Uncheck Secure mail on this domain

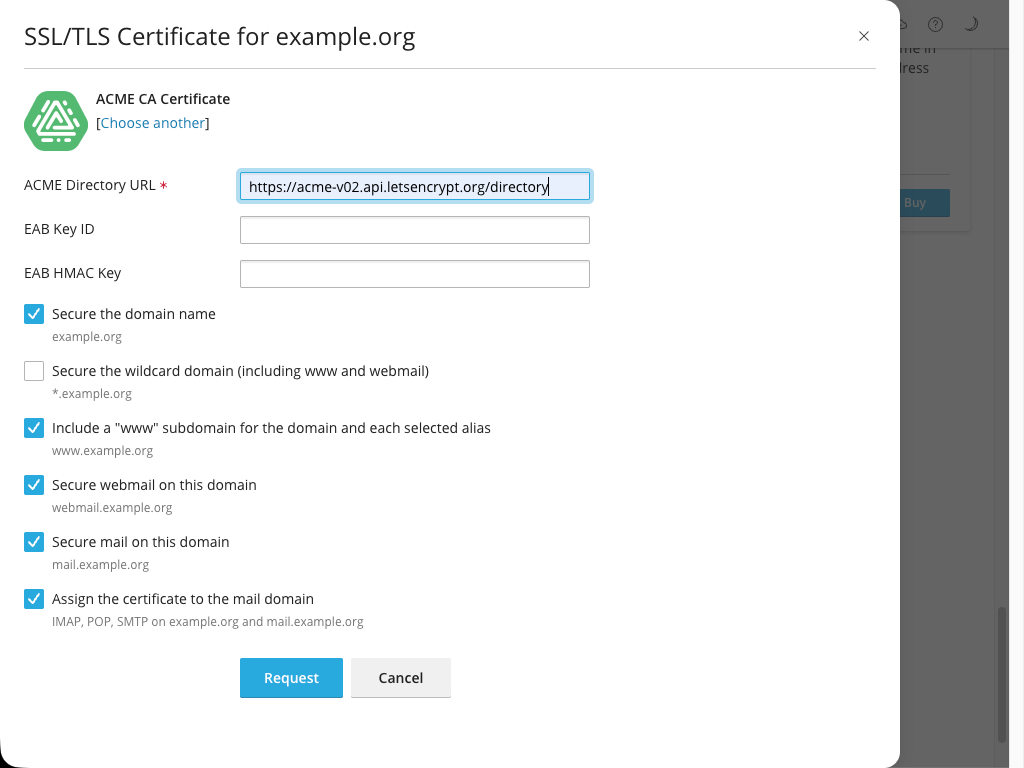coord(34,542)
